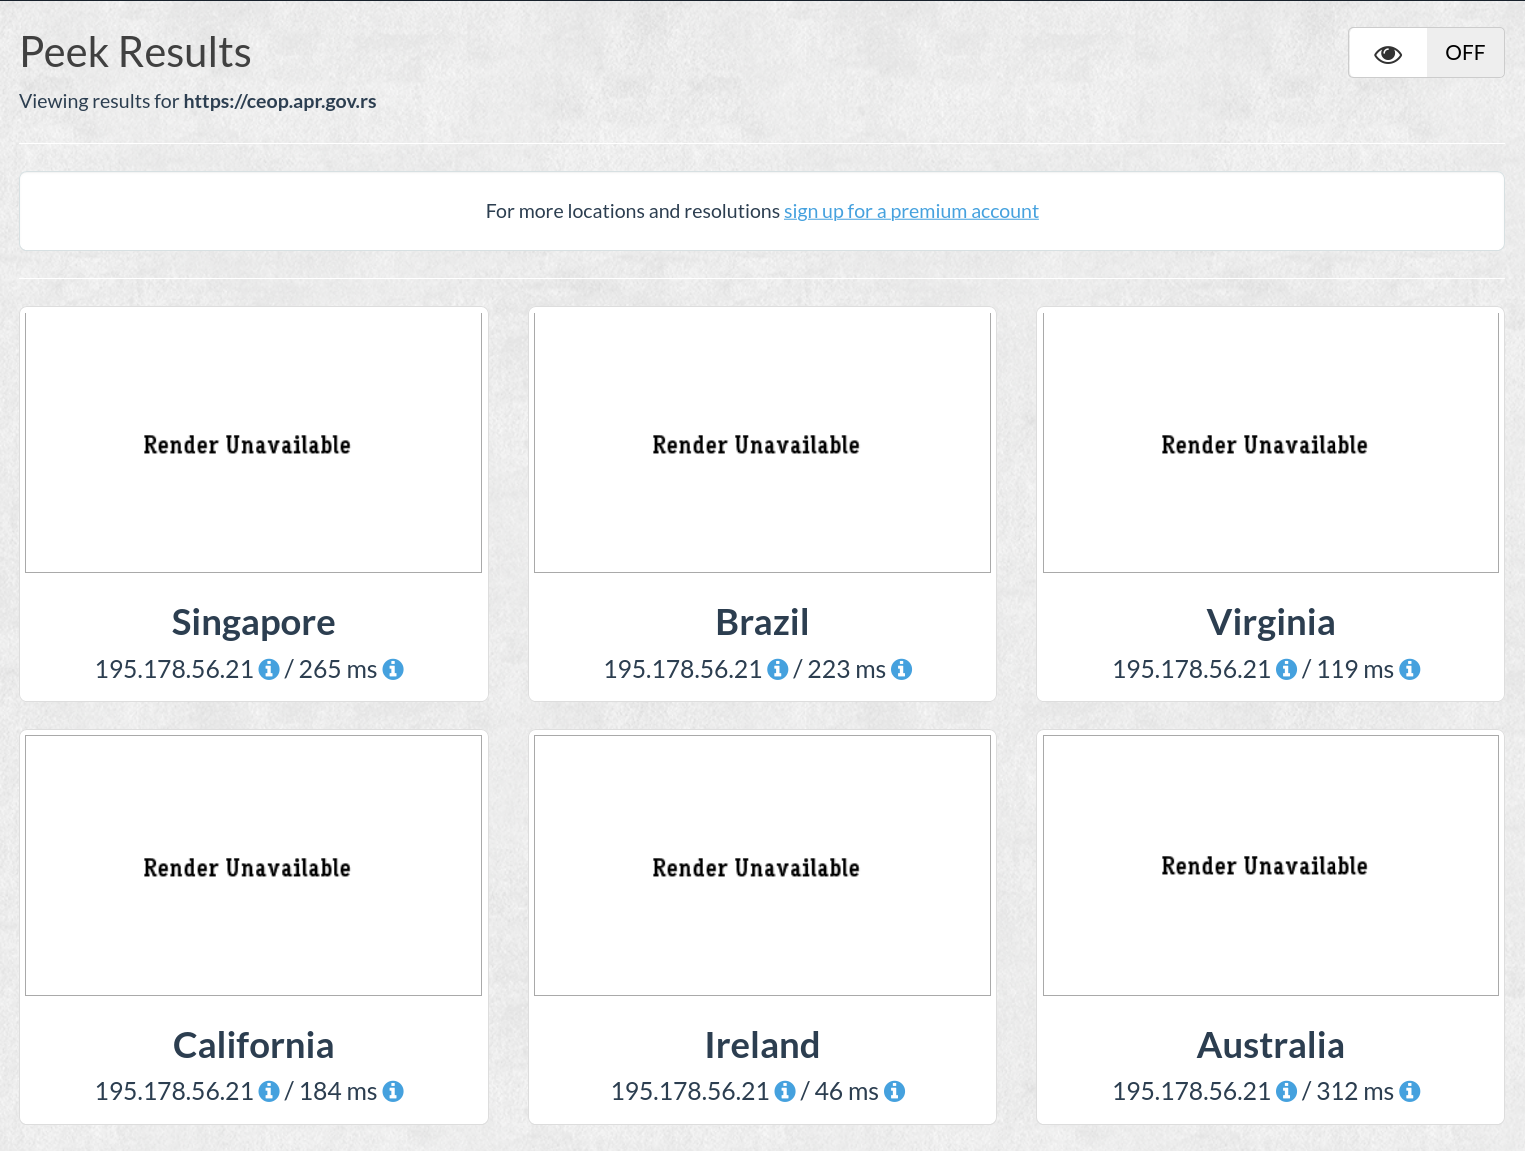Click info icon next to 223 ms
This screenshot has height=1151, width=1526.
tap(901, 669)
